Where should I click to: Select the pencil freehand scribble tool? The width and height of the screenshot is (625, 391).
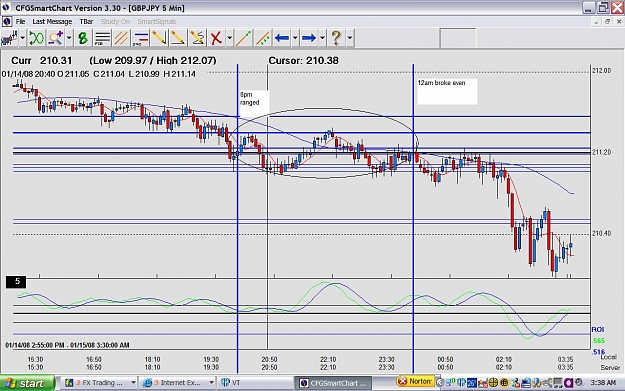pyautogui.click(x=197, y=38)
